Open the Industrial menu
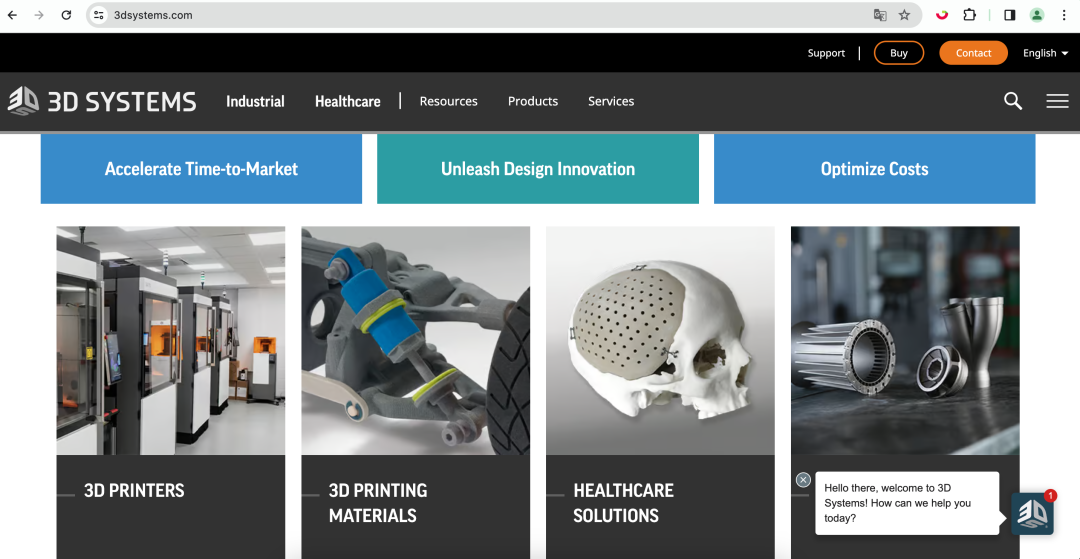 click(x=255, y=101)
